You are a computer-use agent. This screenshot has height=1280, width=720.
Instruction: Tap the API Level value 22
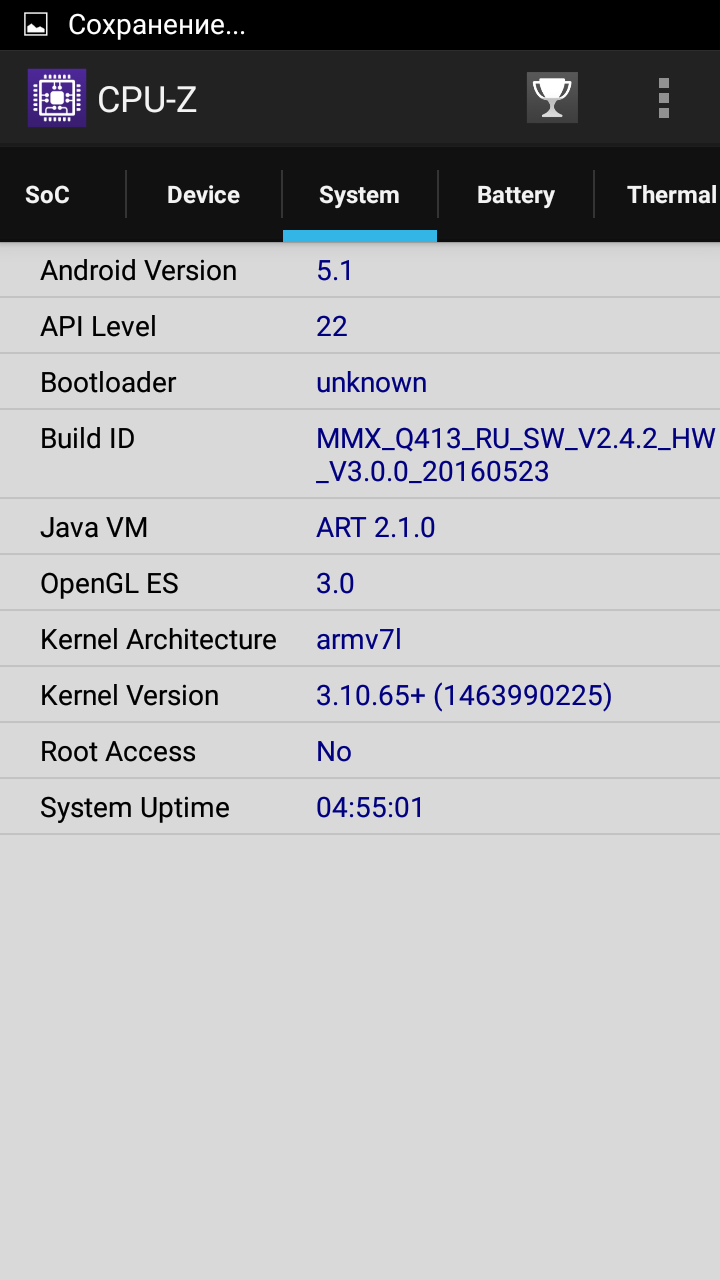click(332, 327)
